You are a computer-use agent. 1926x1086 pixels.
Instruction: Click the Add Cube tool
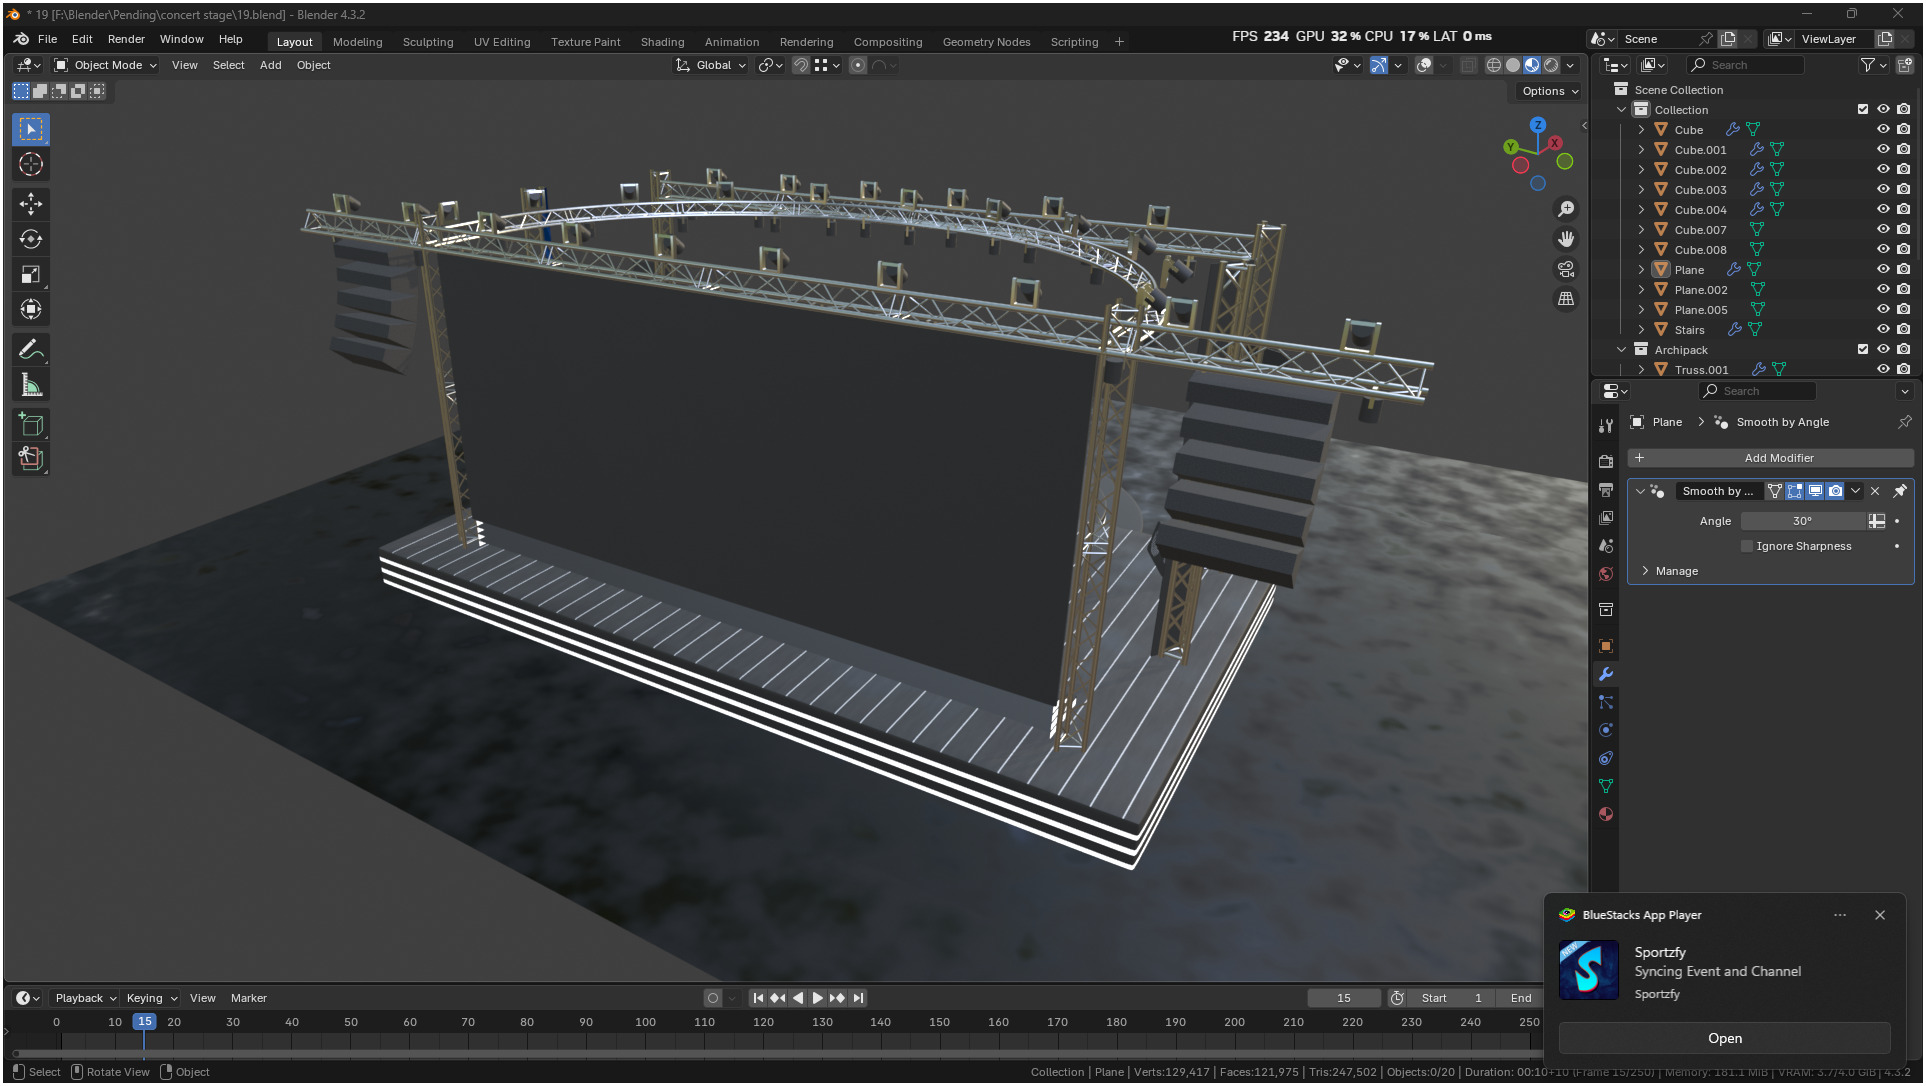pos(31,425)
